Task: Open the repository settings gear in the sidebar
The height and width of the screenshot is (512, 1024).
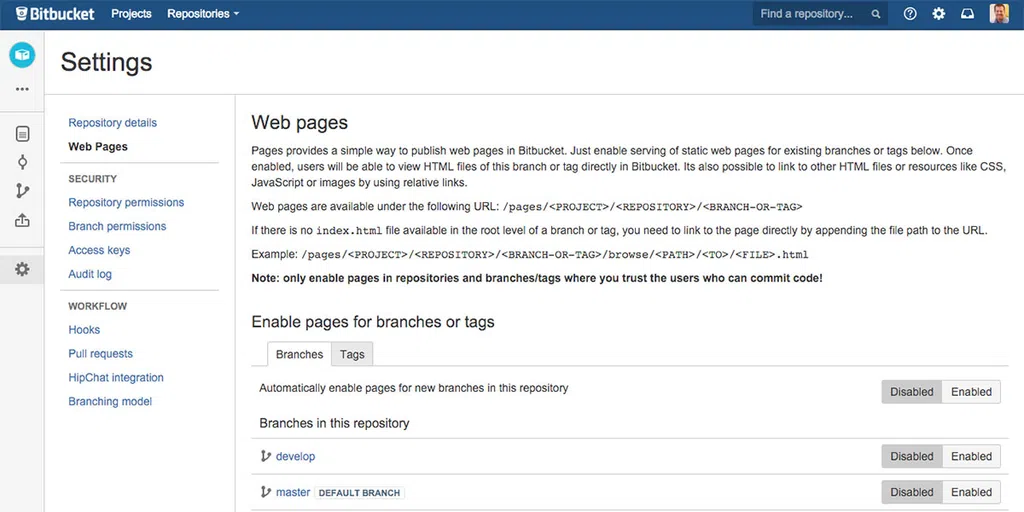Action: coord(22,269)
